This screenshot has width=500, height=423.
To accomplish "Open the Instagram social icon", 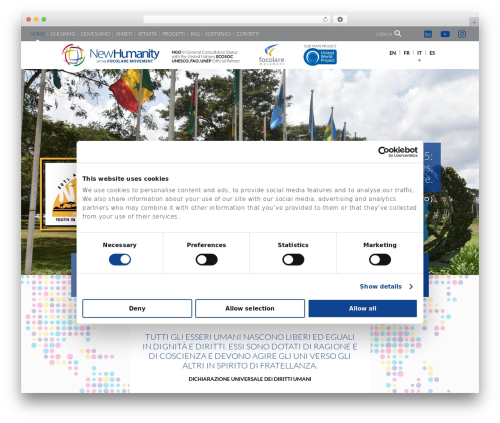I will 462,34.
